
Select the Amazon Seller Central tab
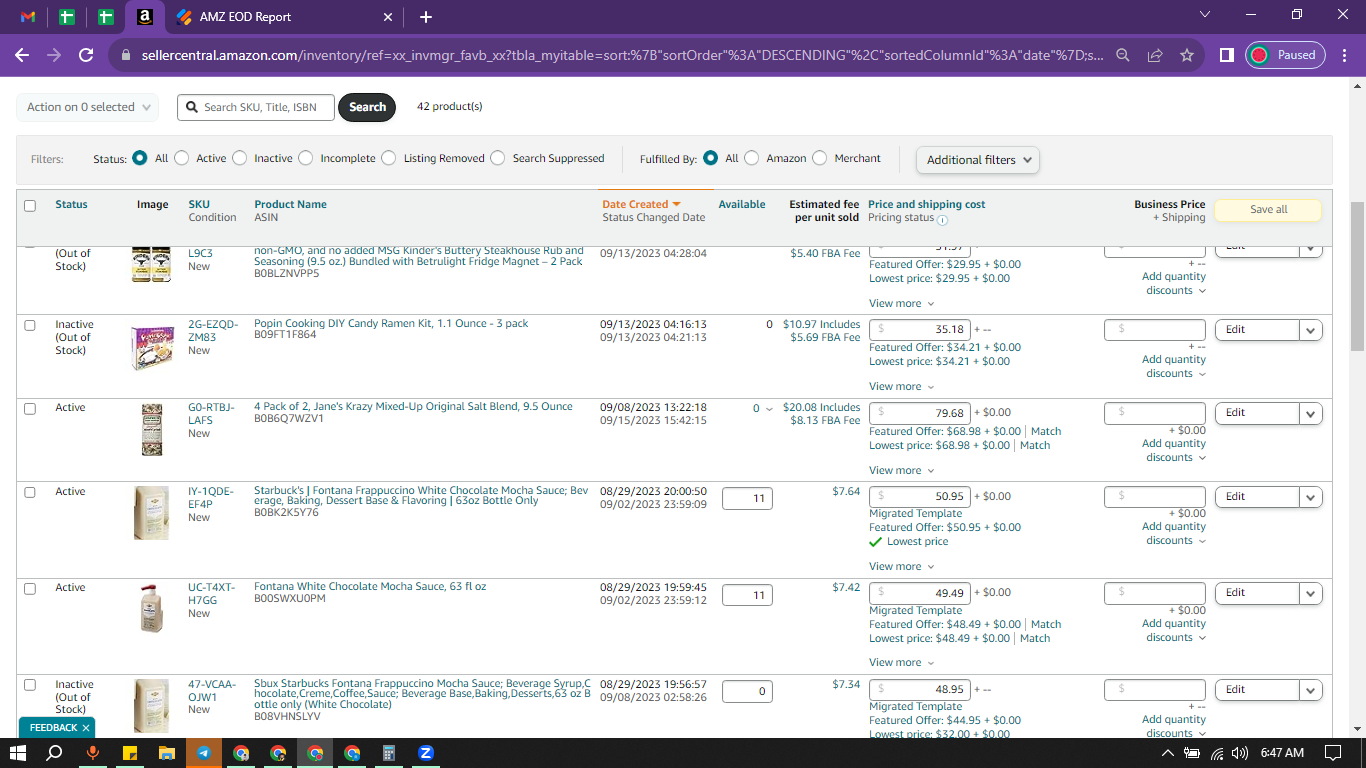click(145, 17)
